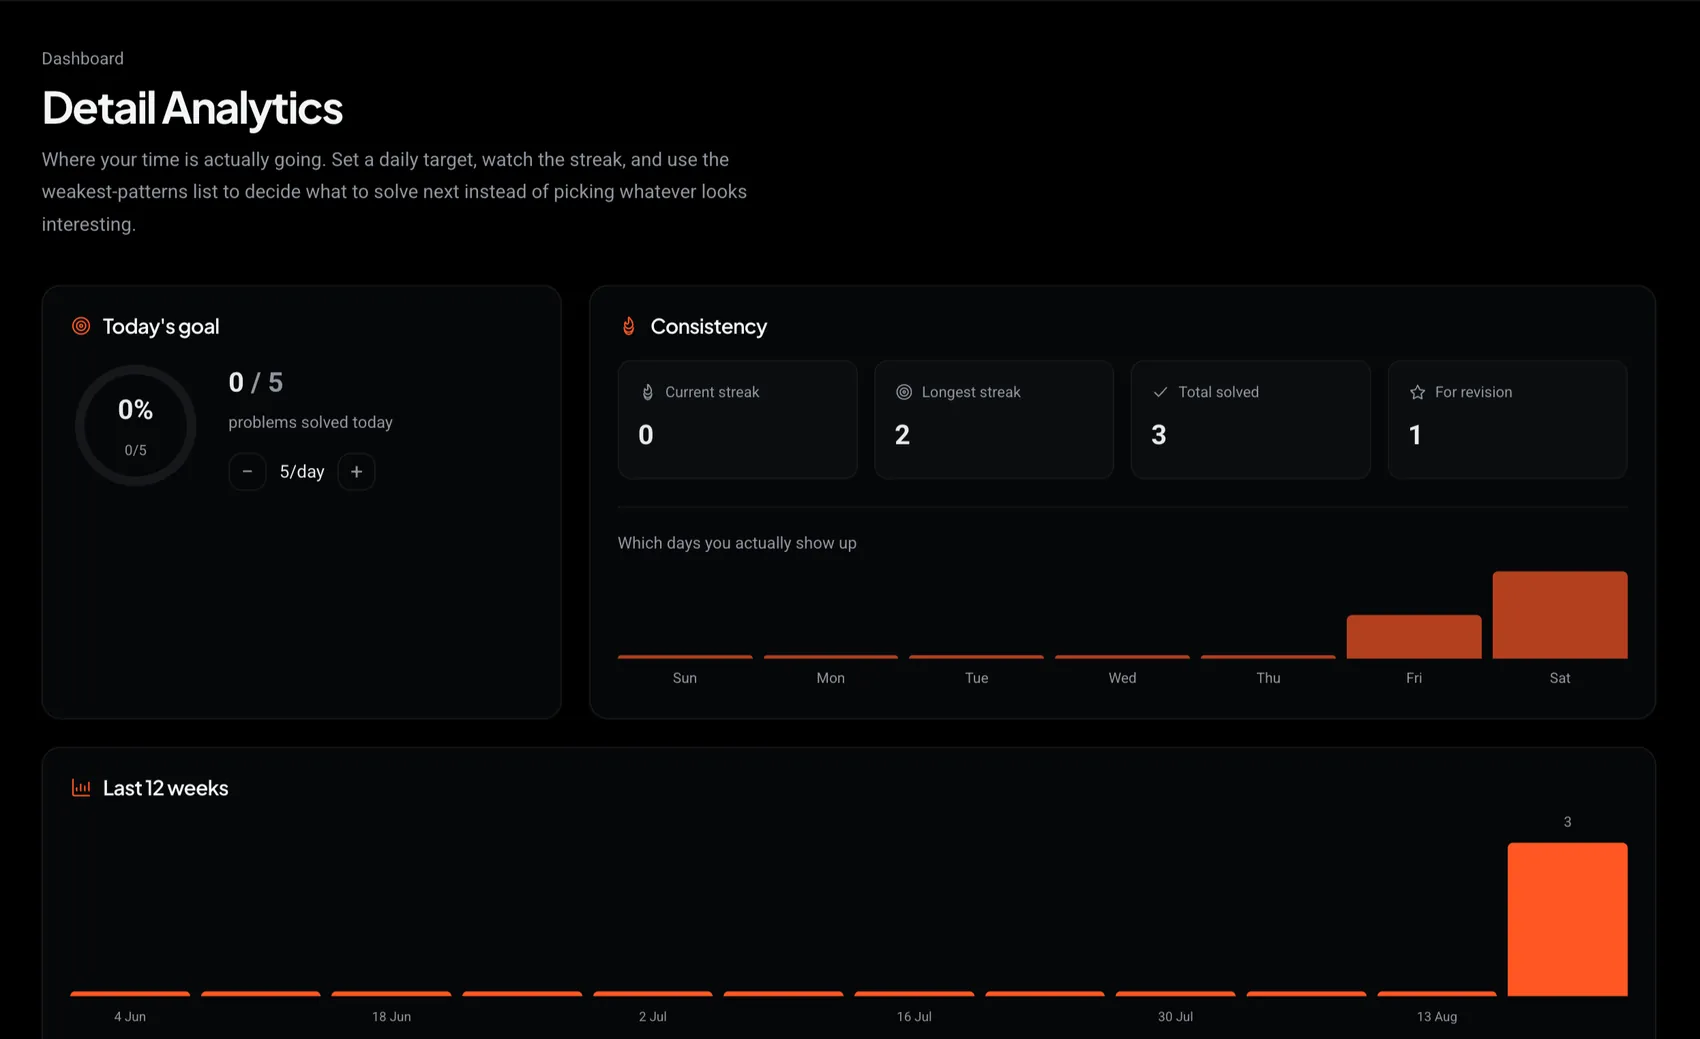
Task: Click the 18 Jun axis label
Action: tap(392, 1016)
